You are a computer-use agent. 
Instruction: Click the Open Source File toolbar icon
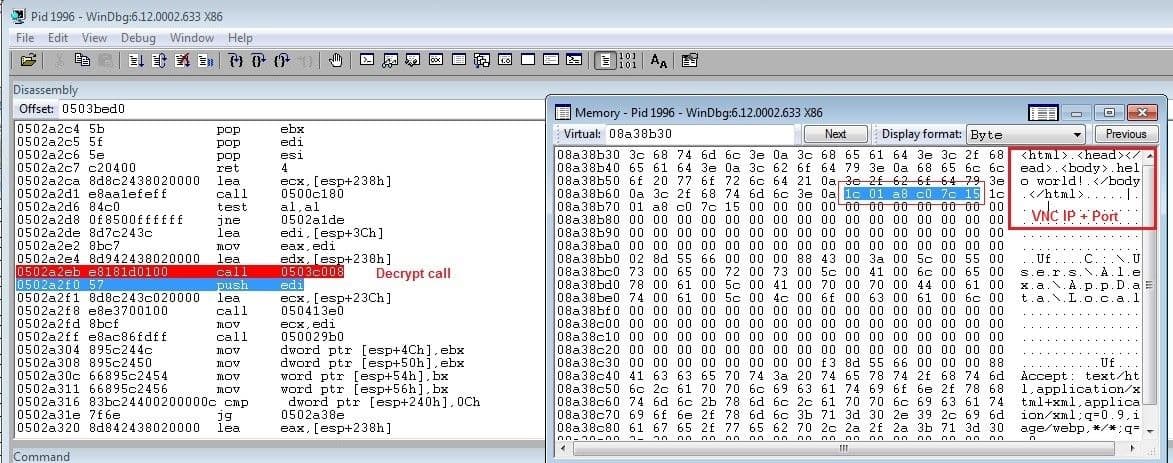point(27,60)
